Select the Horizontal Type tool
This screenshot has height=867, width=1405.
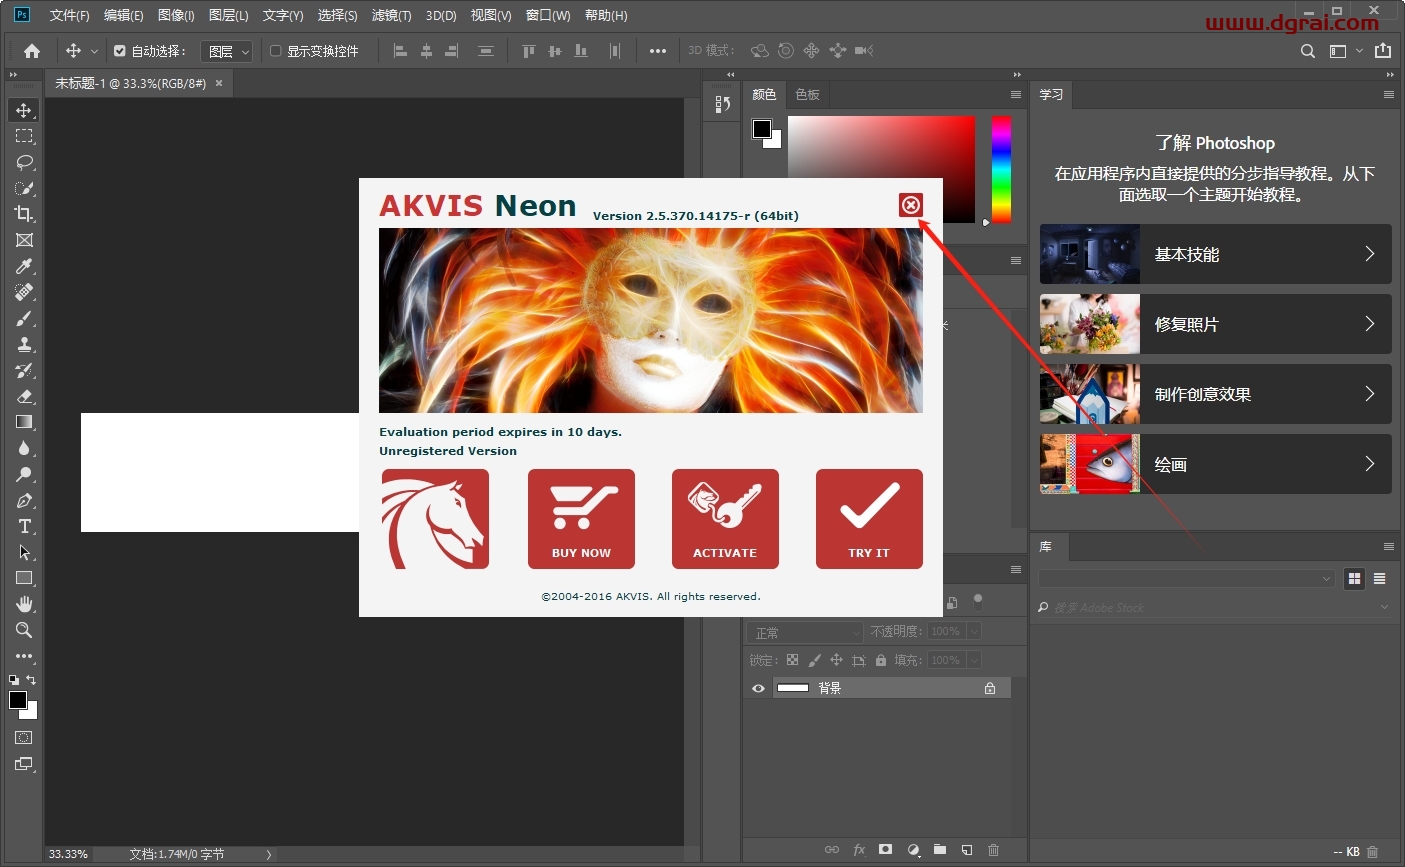24,526
